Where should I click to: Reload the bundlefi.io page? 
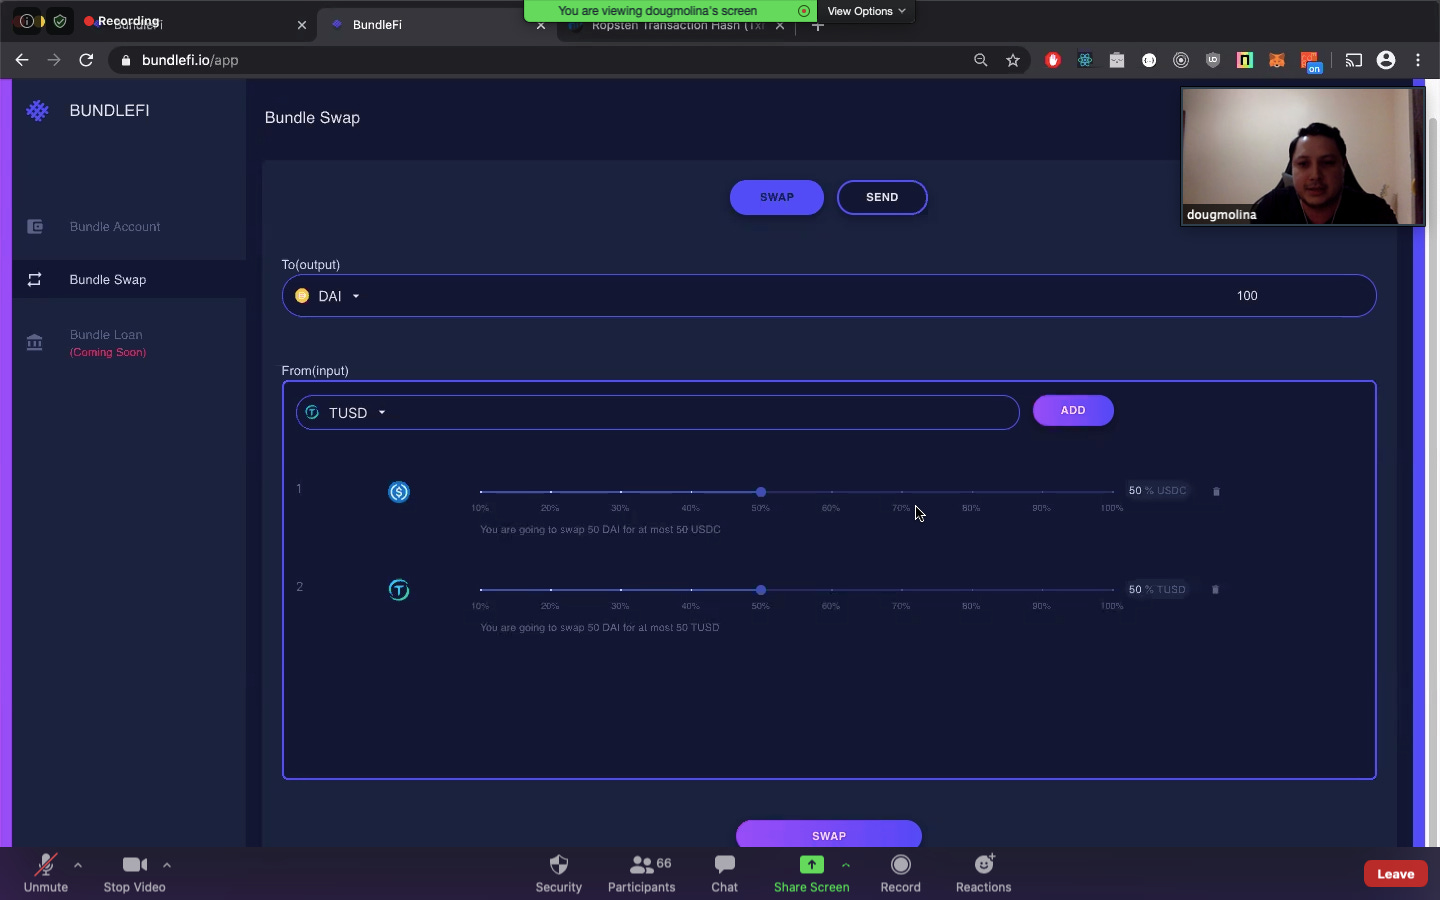86,60
